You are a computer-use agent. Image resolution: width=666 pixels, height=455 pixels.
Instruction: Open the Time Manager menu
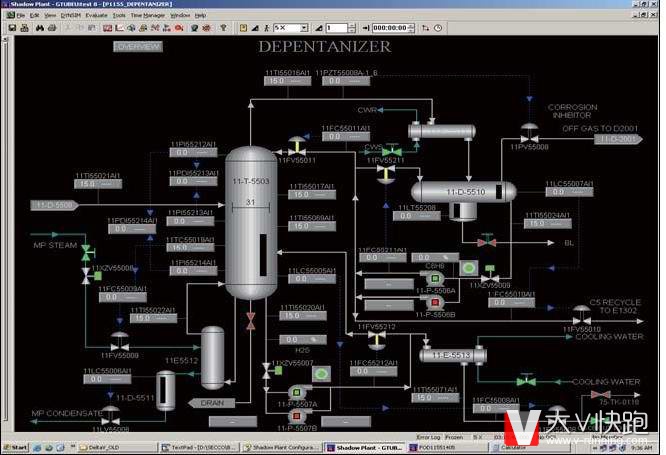(148, 16)
